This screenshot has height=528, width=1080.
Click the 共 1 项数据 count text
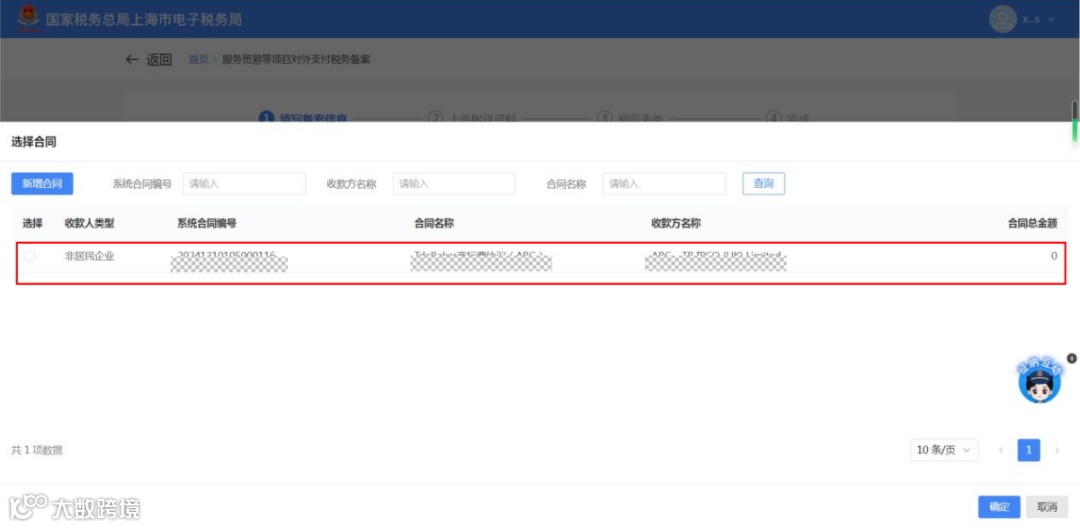coord(37,450)
